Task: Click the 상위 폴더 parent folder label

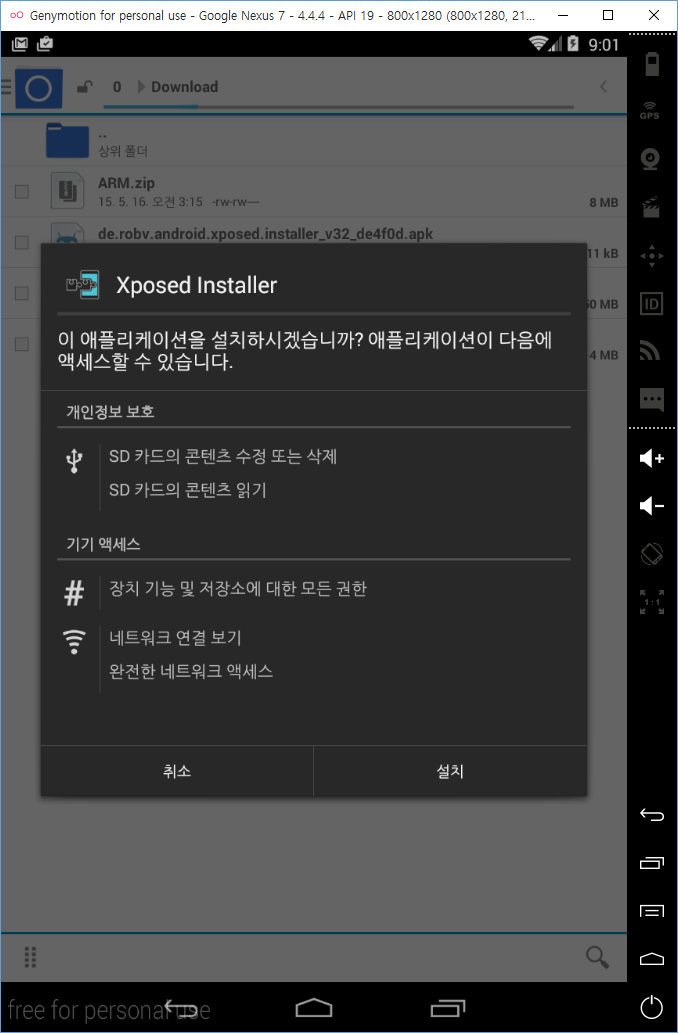Action: point(123,152)
